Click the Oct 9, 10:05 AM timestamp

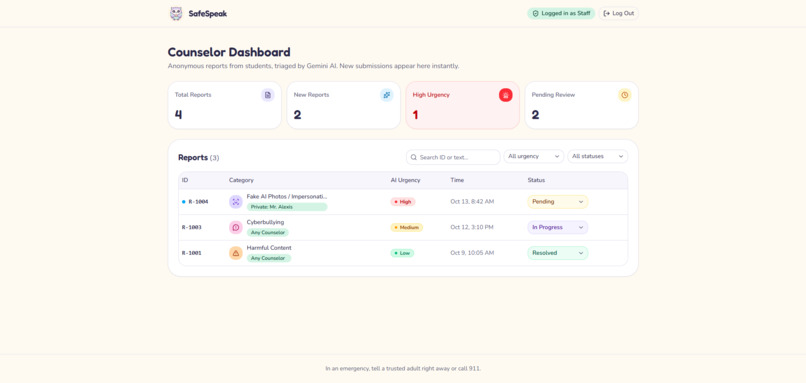coord(472,253)
